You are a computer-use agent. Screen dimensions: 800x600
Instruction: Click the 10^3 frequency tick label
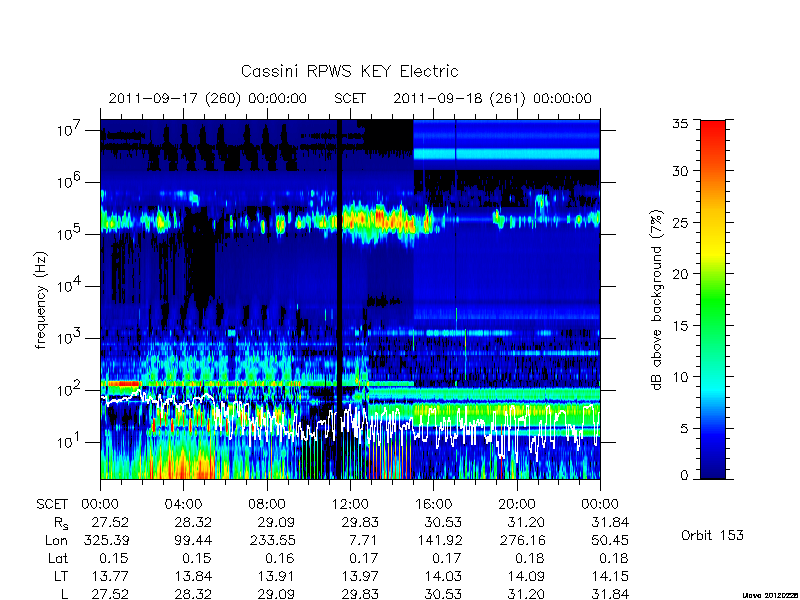[x=68, y=337]
